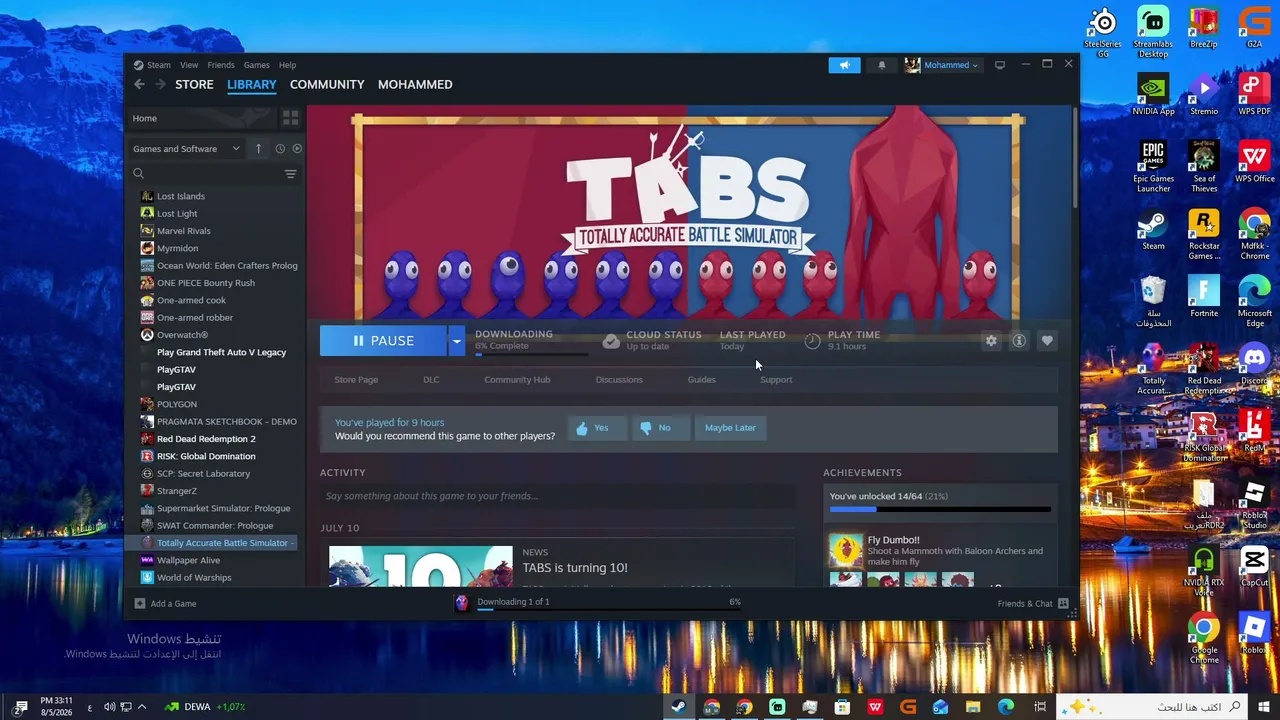Go back with Steam's back arrow
1280x720 pixels.
point(139,85)
